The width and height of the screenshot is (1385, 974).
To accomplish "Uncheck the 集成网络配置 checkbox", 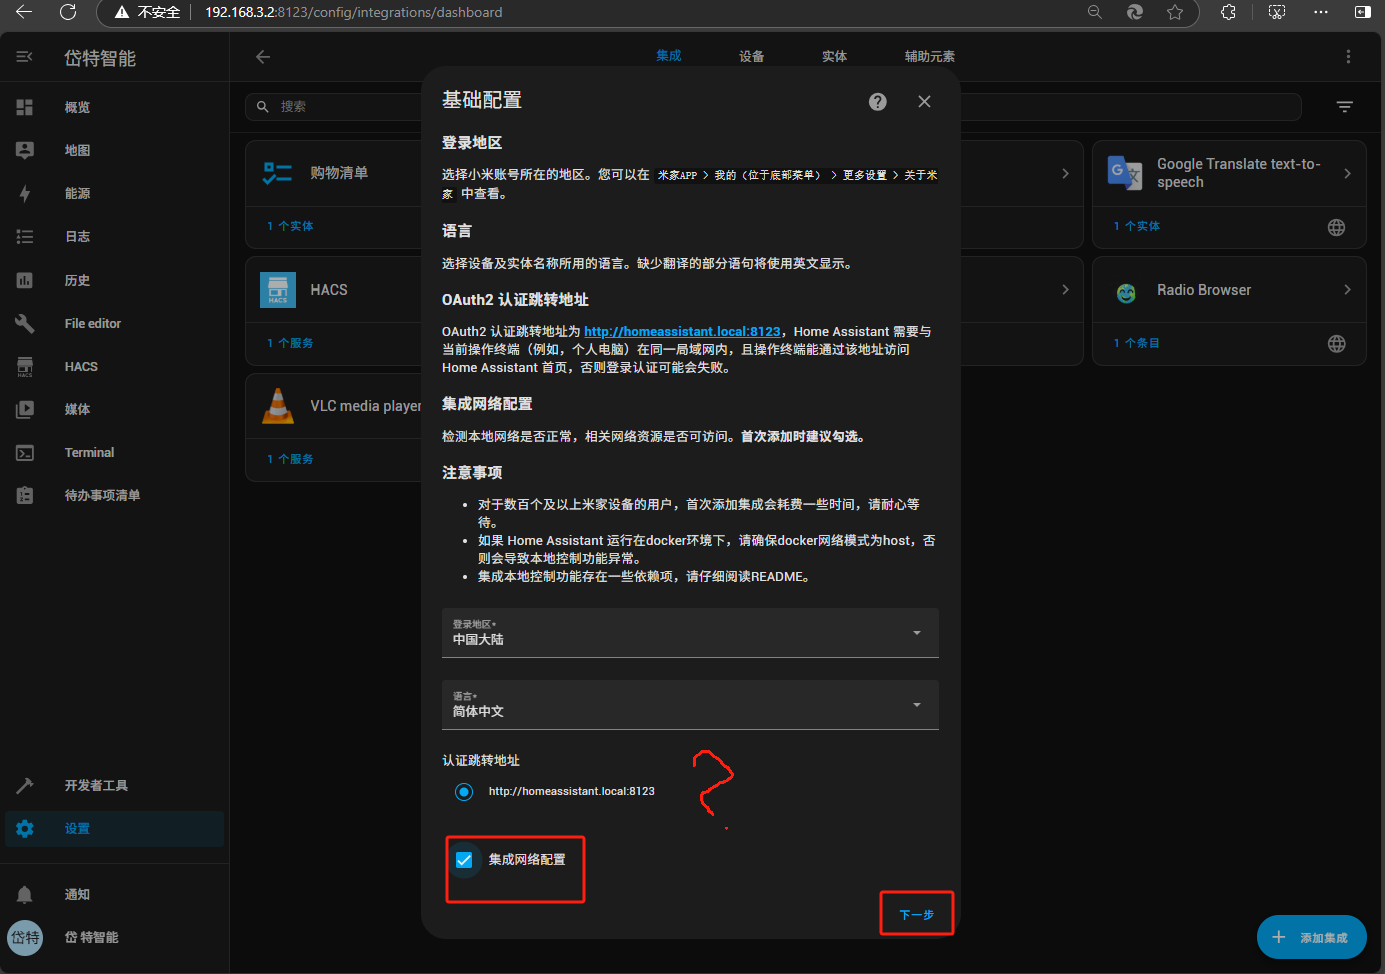I will tap(464, 860).
